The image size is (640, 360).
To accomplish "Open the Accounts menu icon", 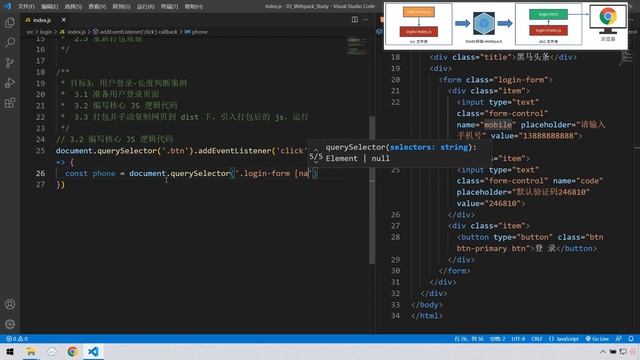I will point(10,304).
